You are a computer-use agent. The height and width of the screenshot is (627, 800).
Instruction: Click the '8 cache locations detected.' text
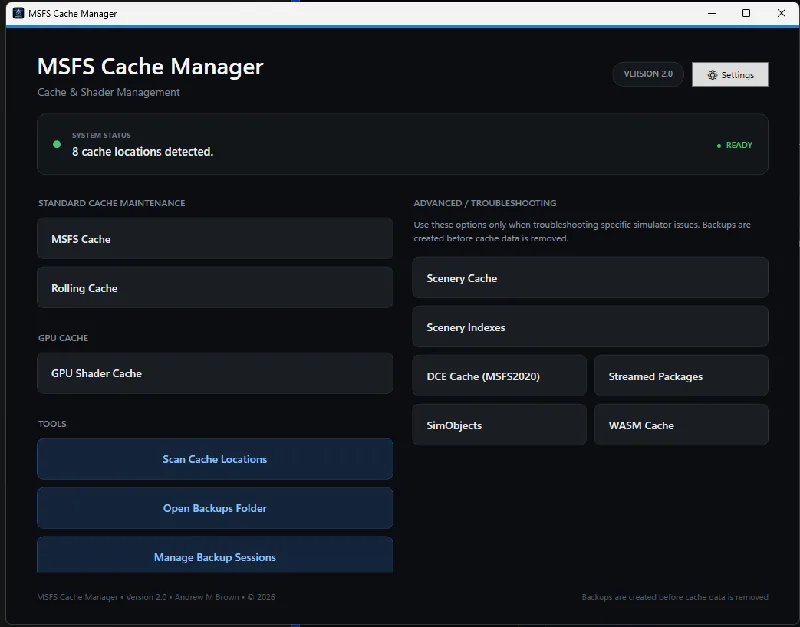142,152
